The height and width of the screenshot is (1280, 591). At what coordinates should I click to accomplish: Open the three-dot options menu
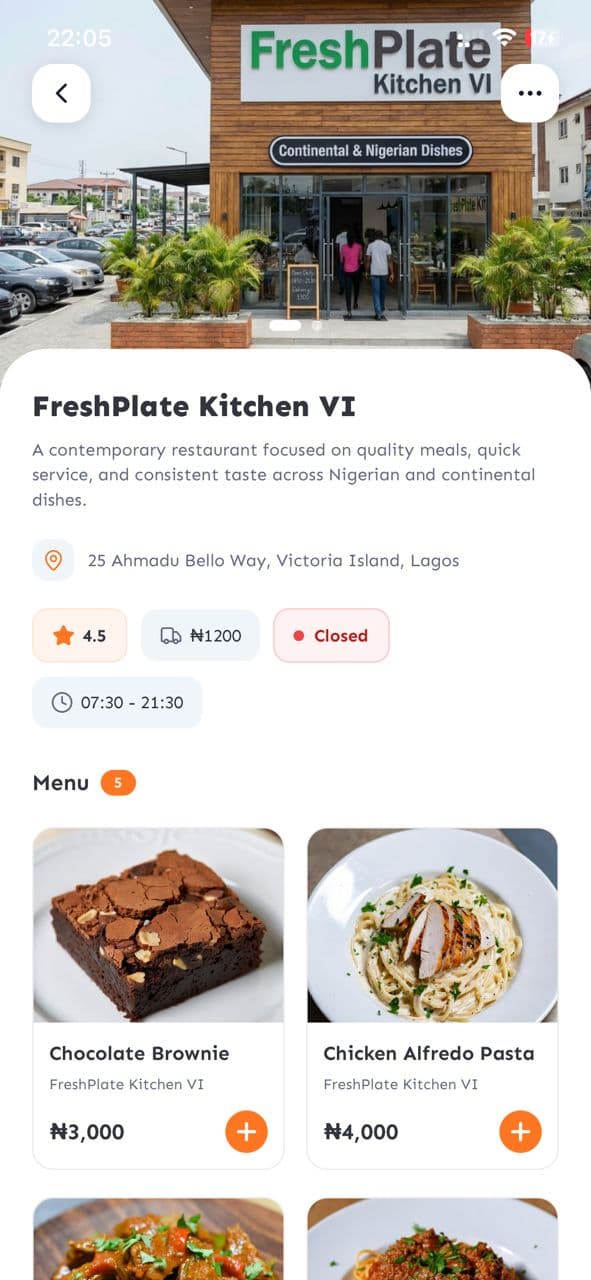pyautogui.click(x=530, y=92)
